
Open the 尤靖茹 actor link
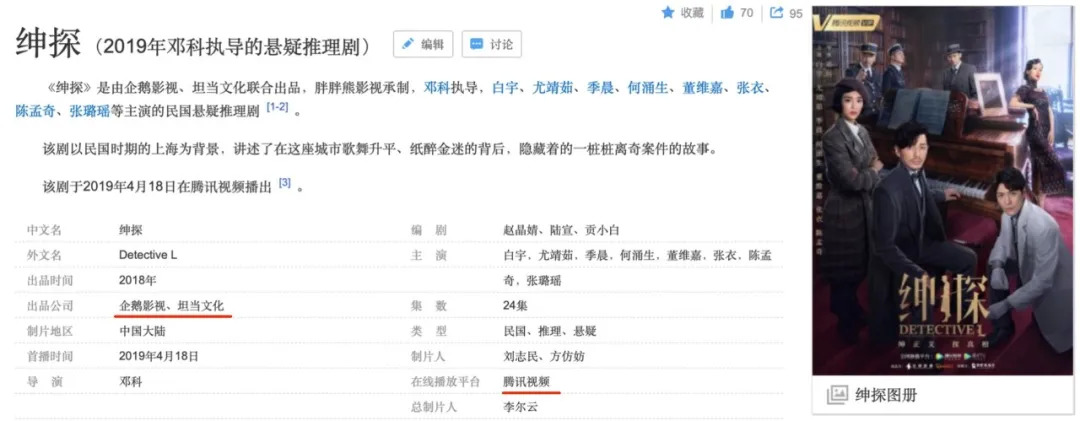[x=553, y=88]
